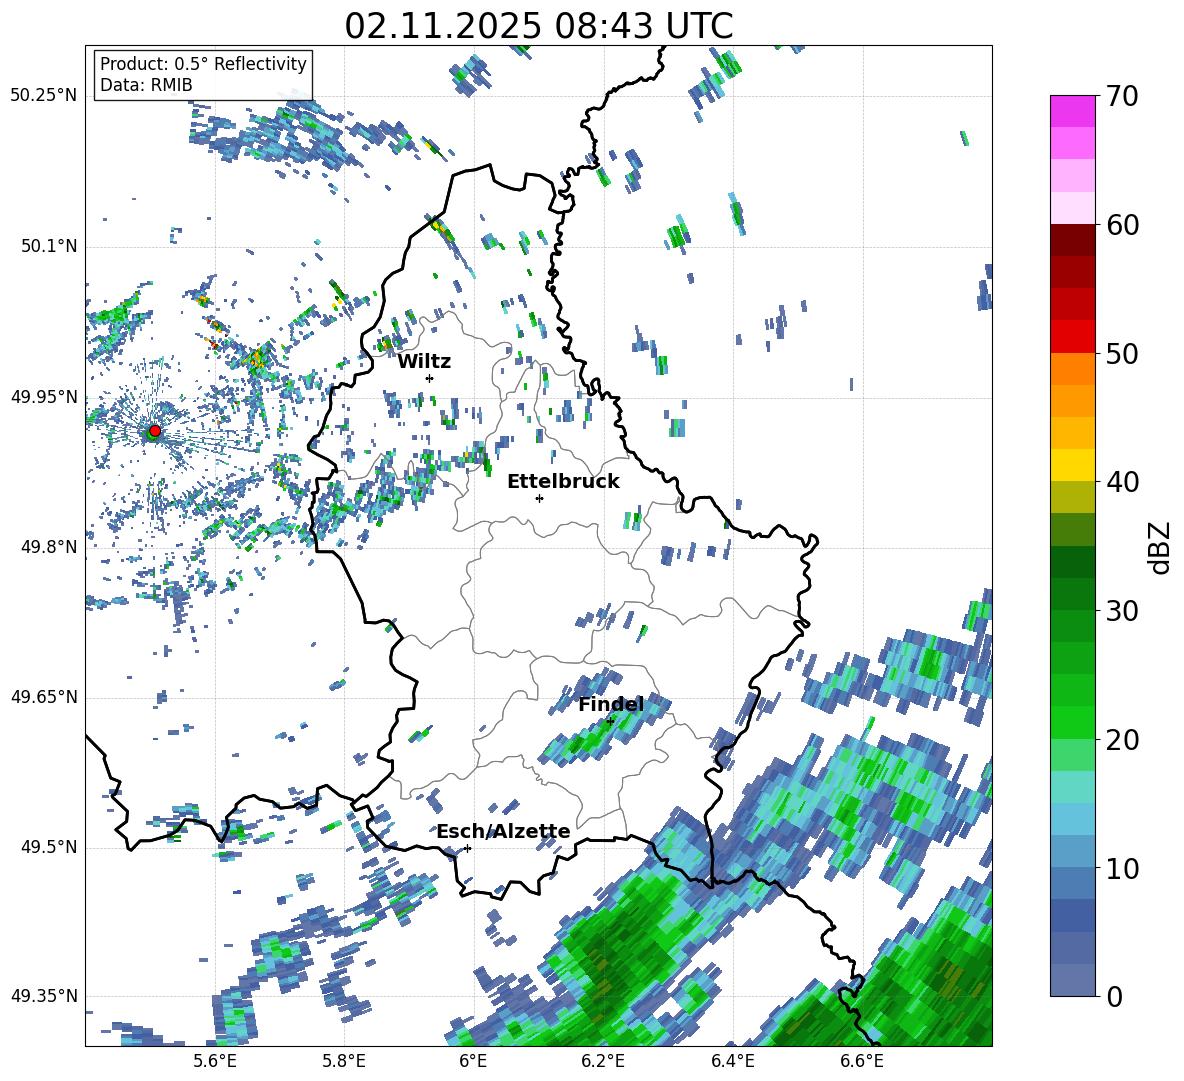Click the Product: 0.5° Reflectivity text

click(203, 64)
